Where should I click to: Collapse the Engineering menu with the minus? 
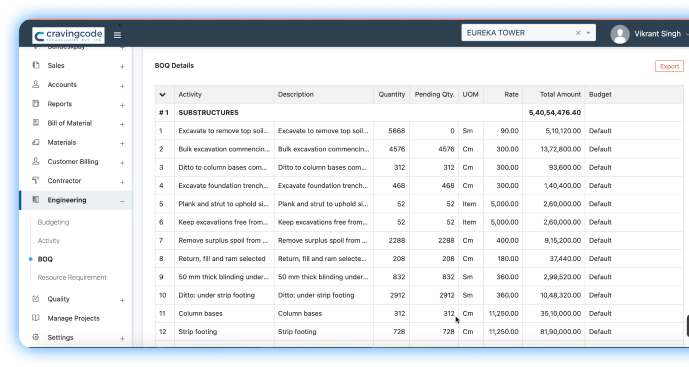[122, 201]
